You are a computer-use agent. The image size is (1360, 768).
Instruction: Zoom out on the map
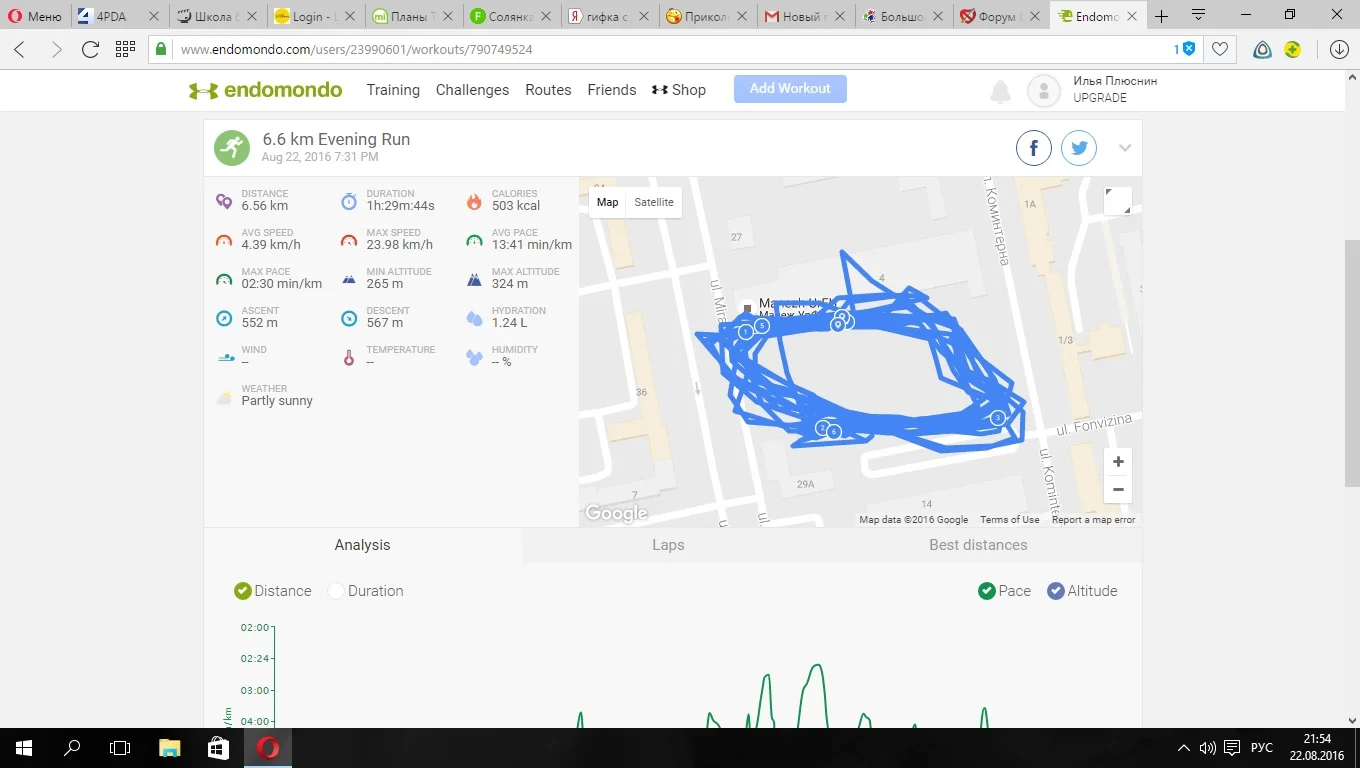pos(1118,490)
